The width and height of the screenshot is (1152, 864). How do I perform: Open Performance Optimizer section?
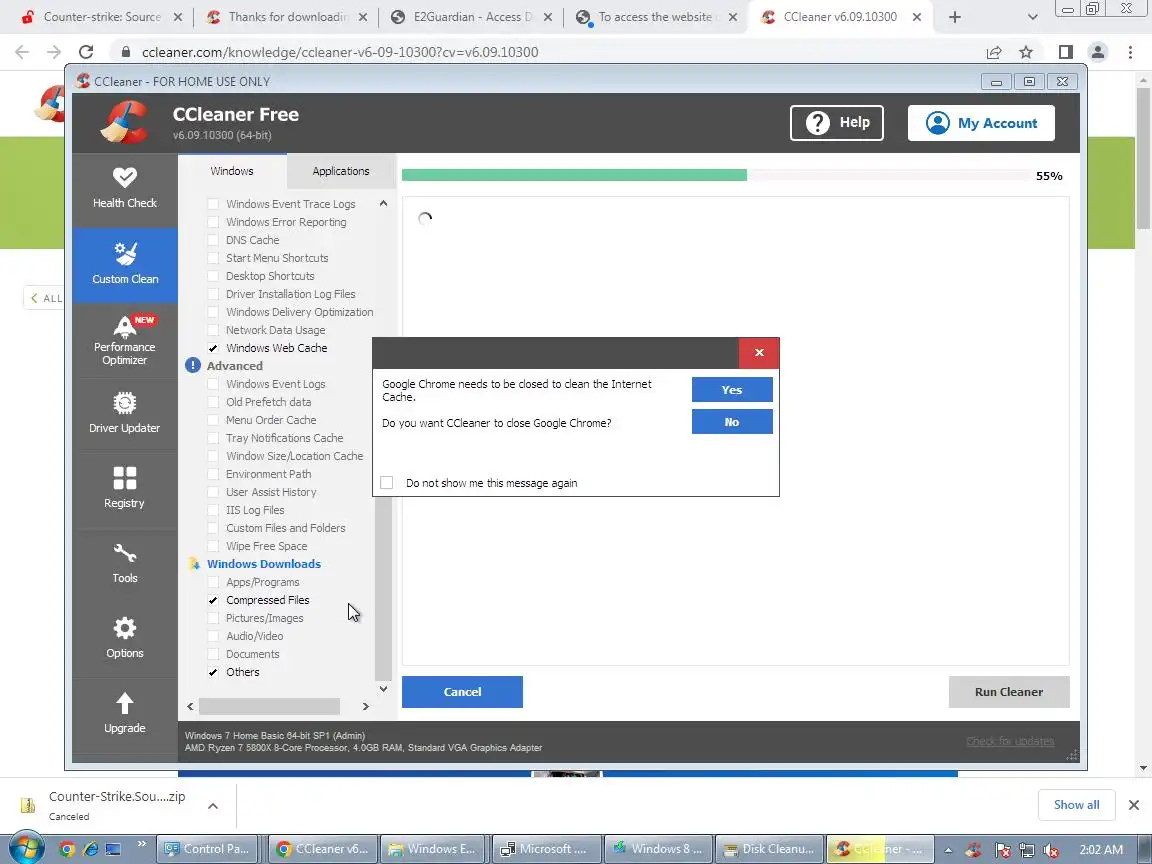click(x=125, y=340)
